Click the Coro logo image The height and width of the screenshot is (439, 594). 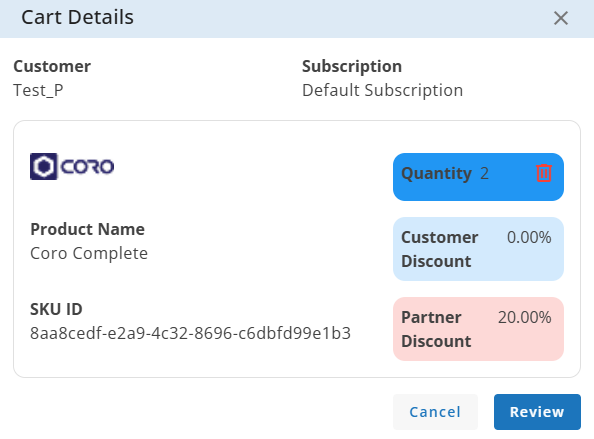[72, 166]
